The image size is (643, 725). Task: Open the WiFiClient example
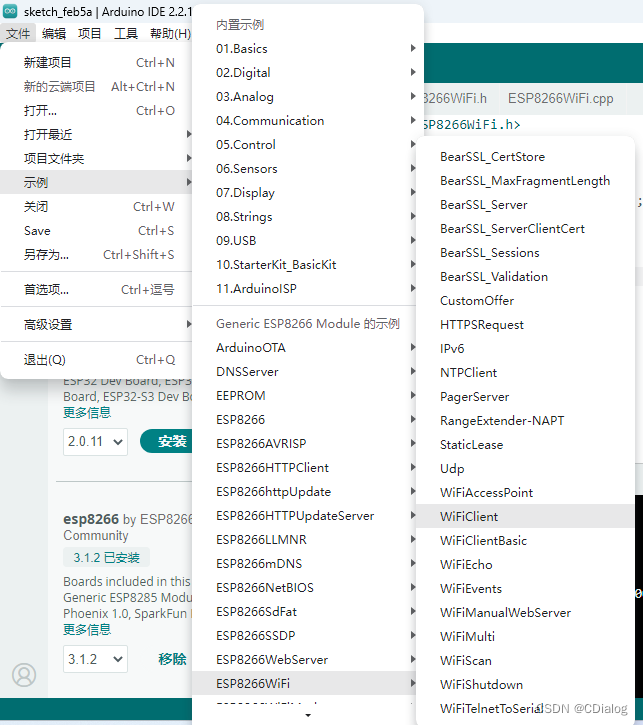coord(525,516)
